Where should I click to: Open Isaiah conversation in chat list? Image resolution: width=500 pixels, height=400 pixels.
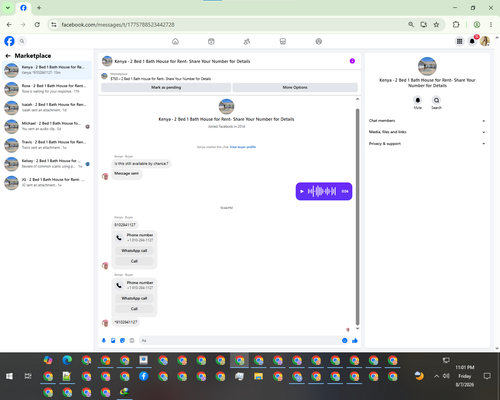pos(47,107)
